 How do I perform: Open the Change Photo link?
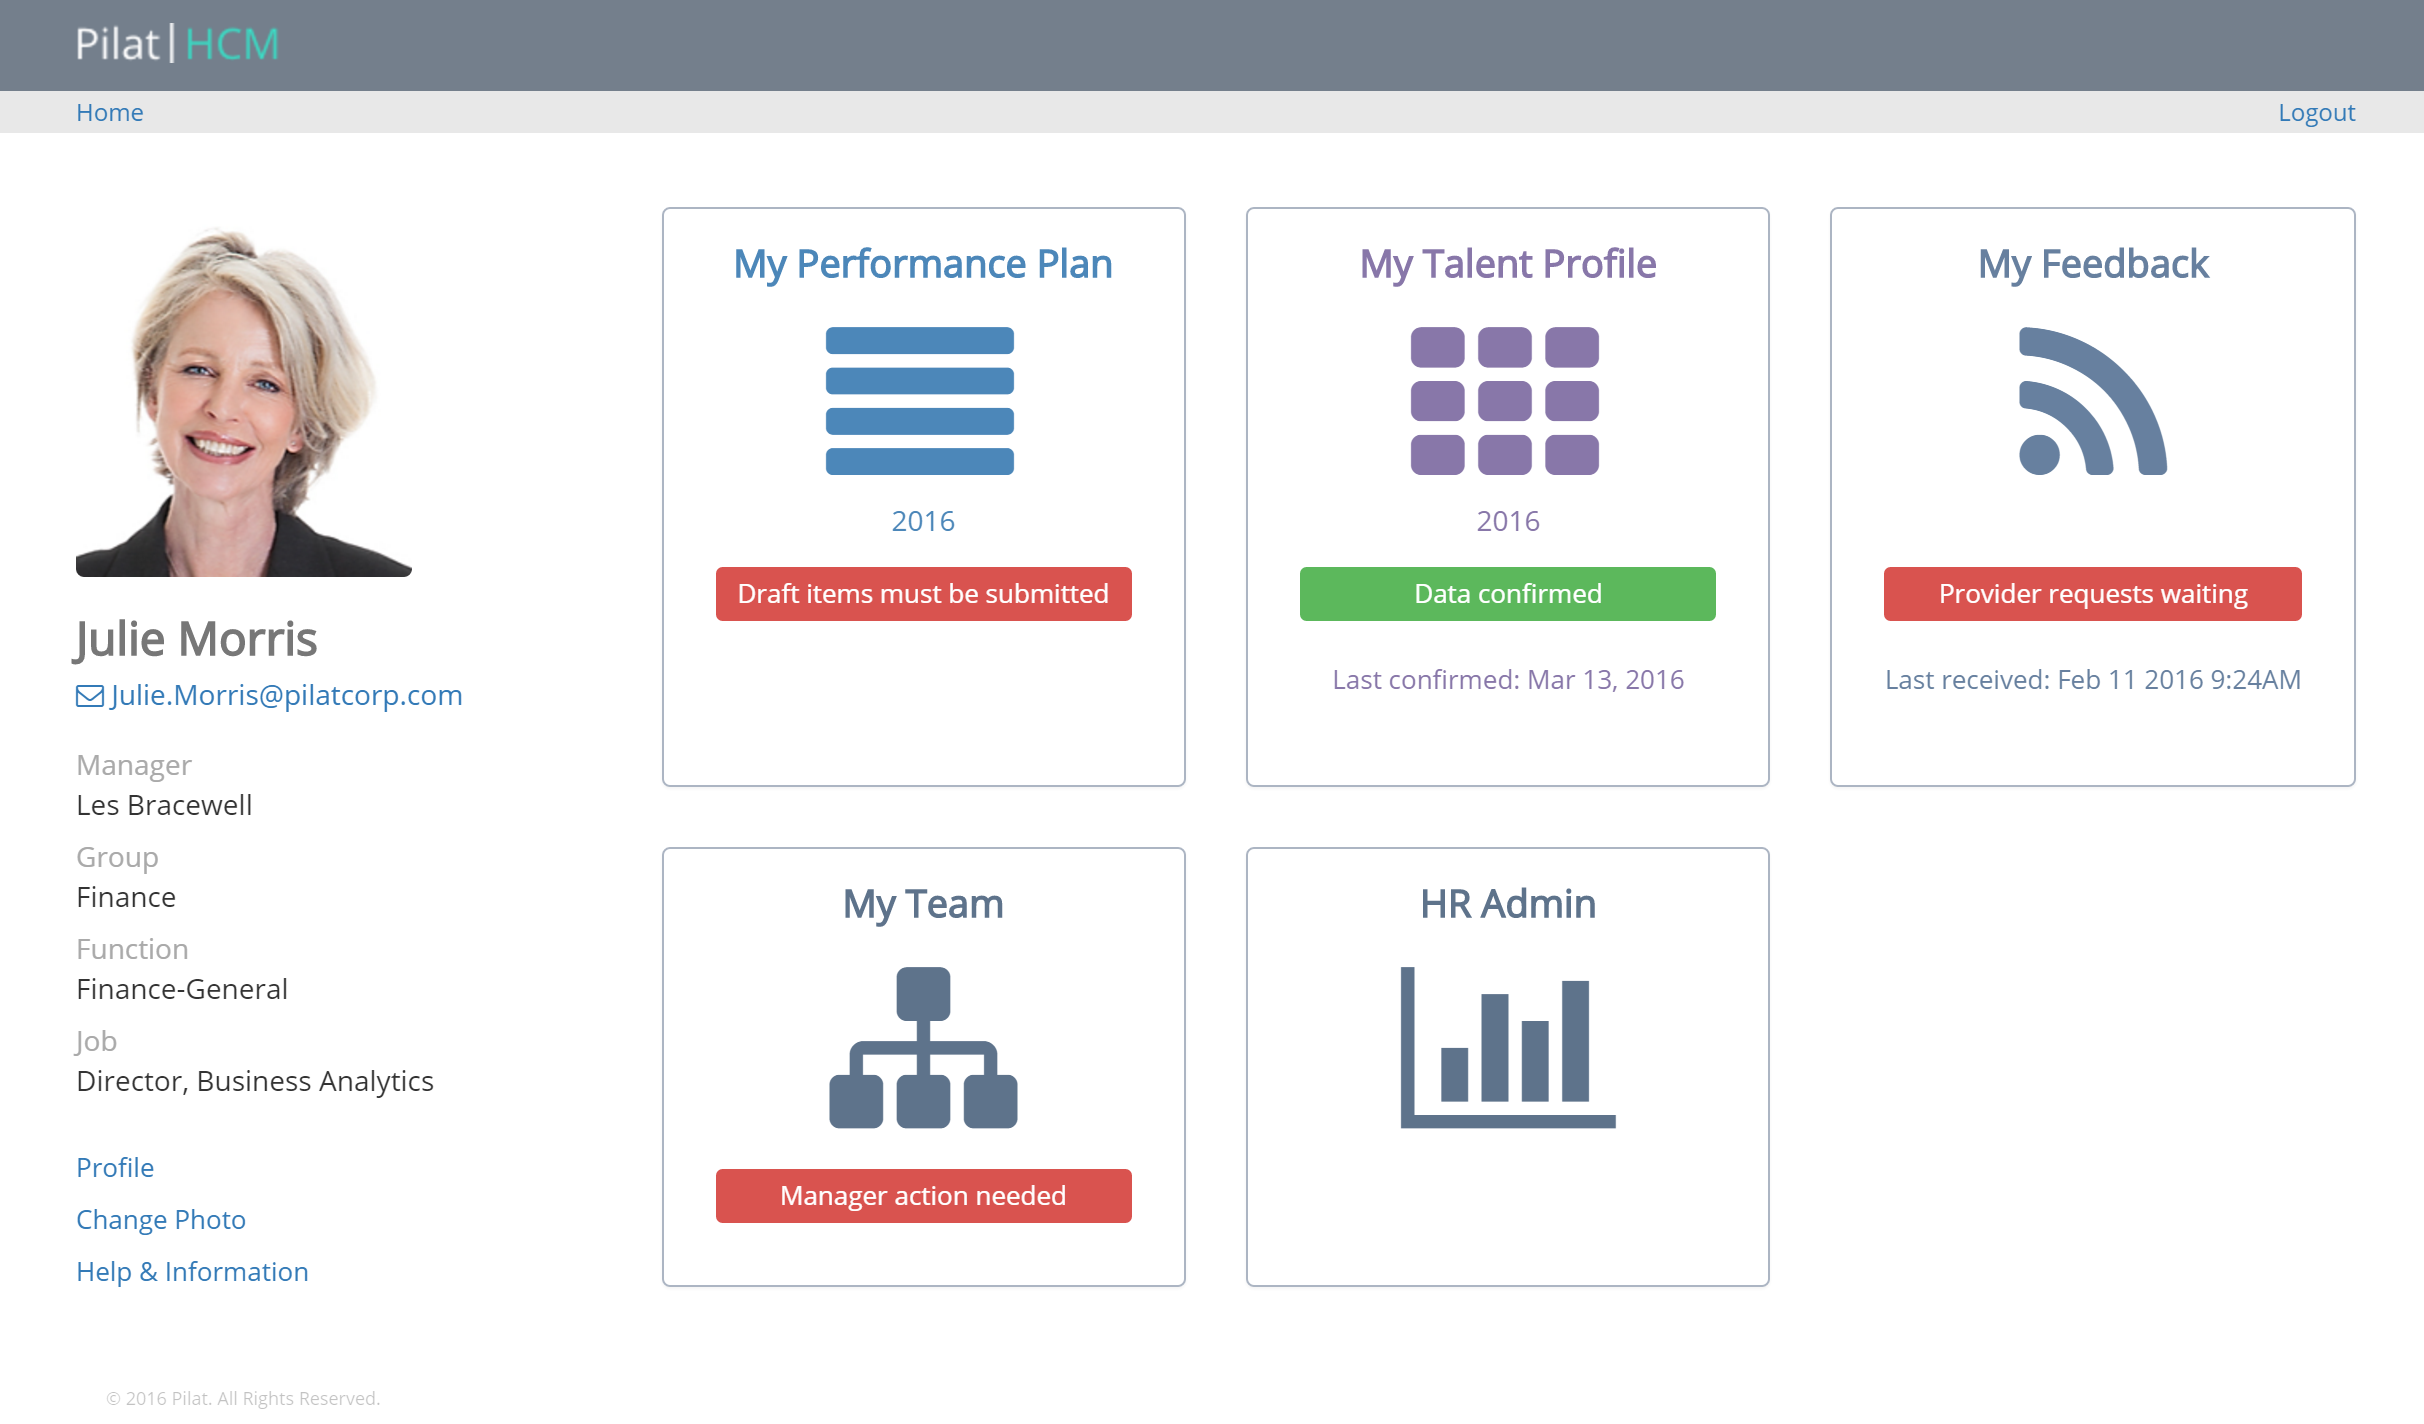[x=161, y=1220]
